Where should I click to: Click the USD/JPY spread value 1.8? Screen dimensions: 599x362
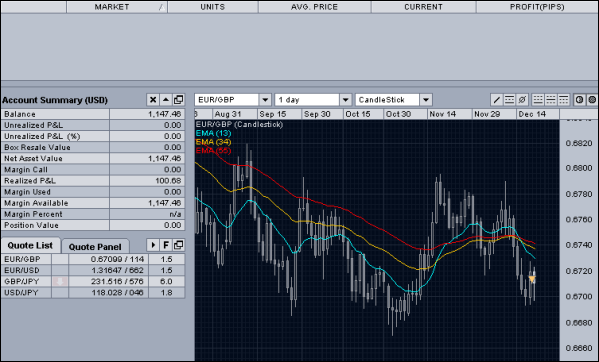click(167, 293)
